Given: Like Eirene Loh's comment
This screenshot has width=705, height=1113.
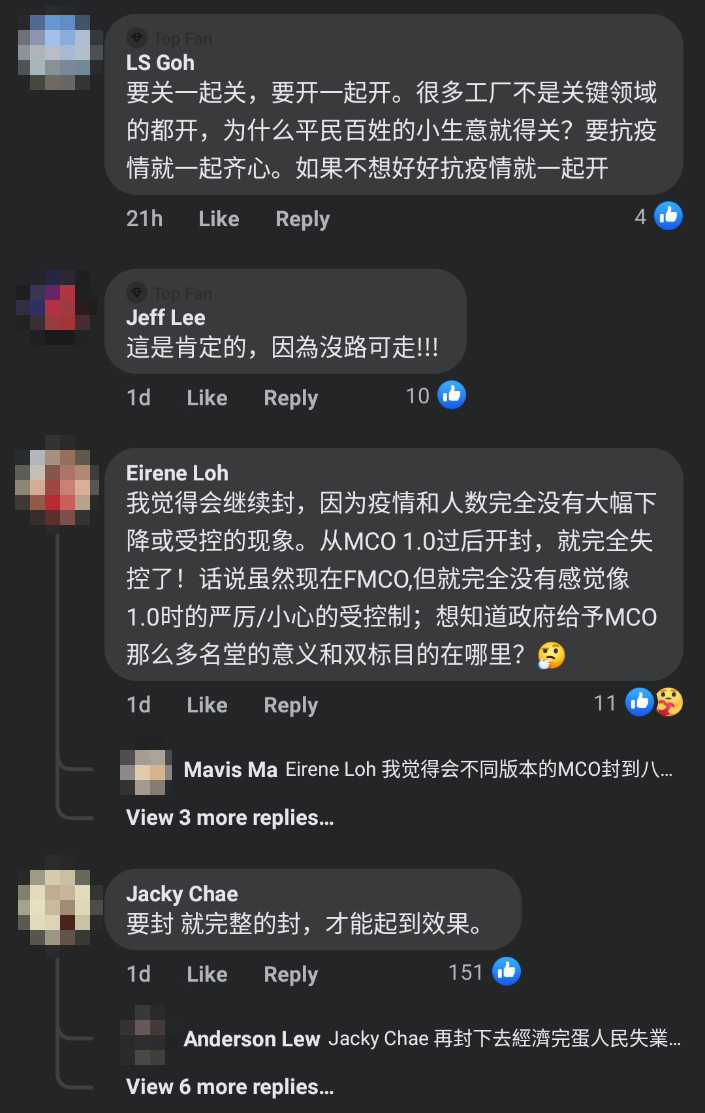Looking at the screenshot, I should pyautogui.click(x=207, y=705).
